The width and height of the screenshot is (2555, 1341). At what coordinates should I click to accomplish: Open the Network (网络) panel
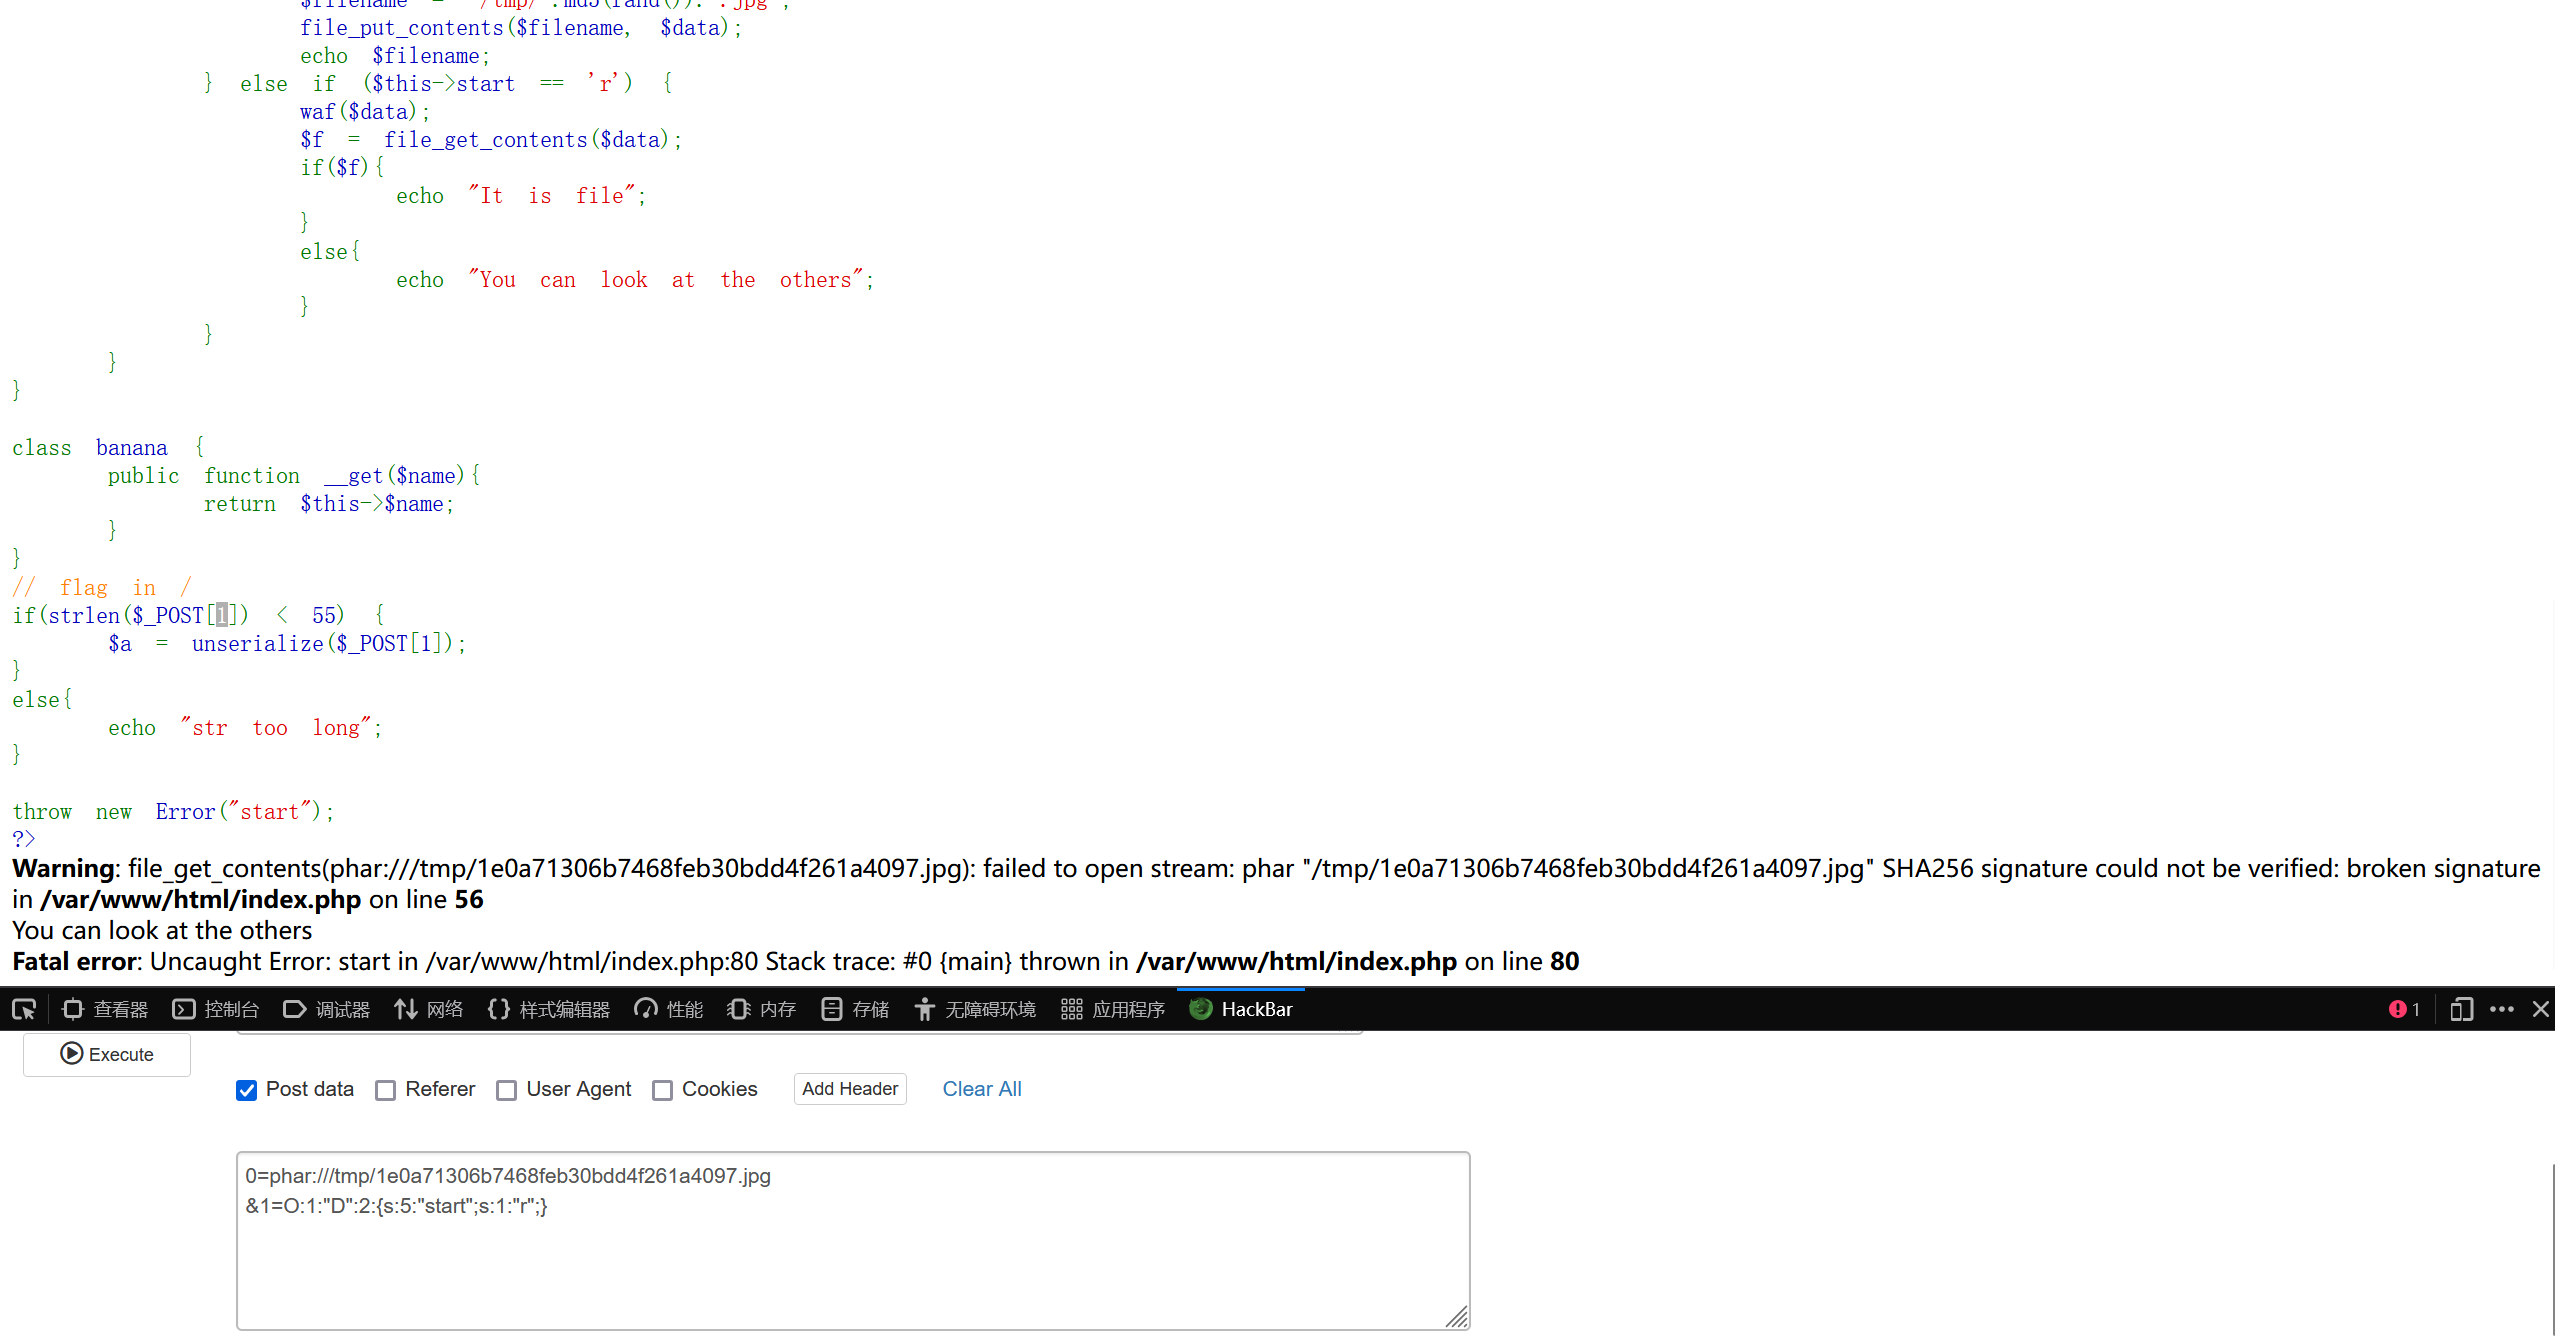point(429,1010)
